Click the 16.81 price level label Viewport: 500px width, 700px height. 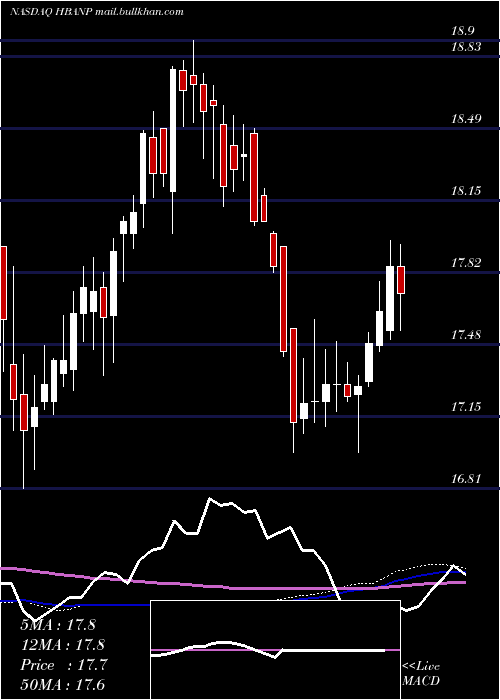[467, 479]
